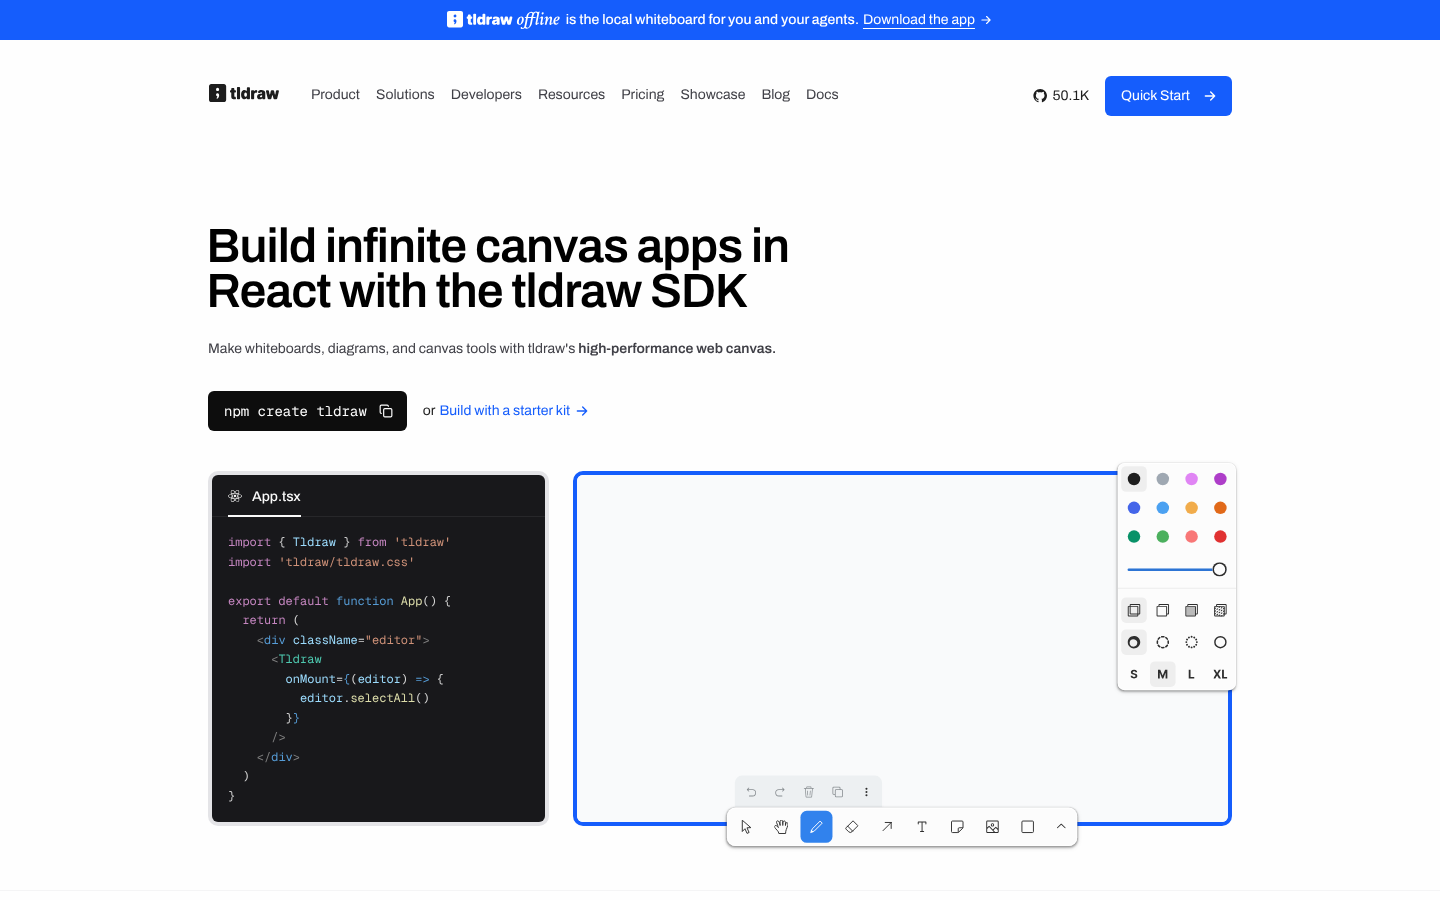This screenshot has height=900, width=1440.
Task: Open the Resources menu
Action: 571,95
